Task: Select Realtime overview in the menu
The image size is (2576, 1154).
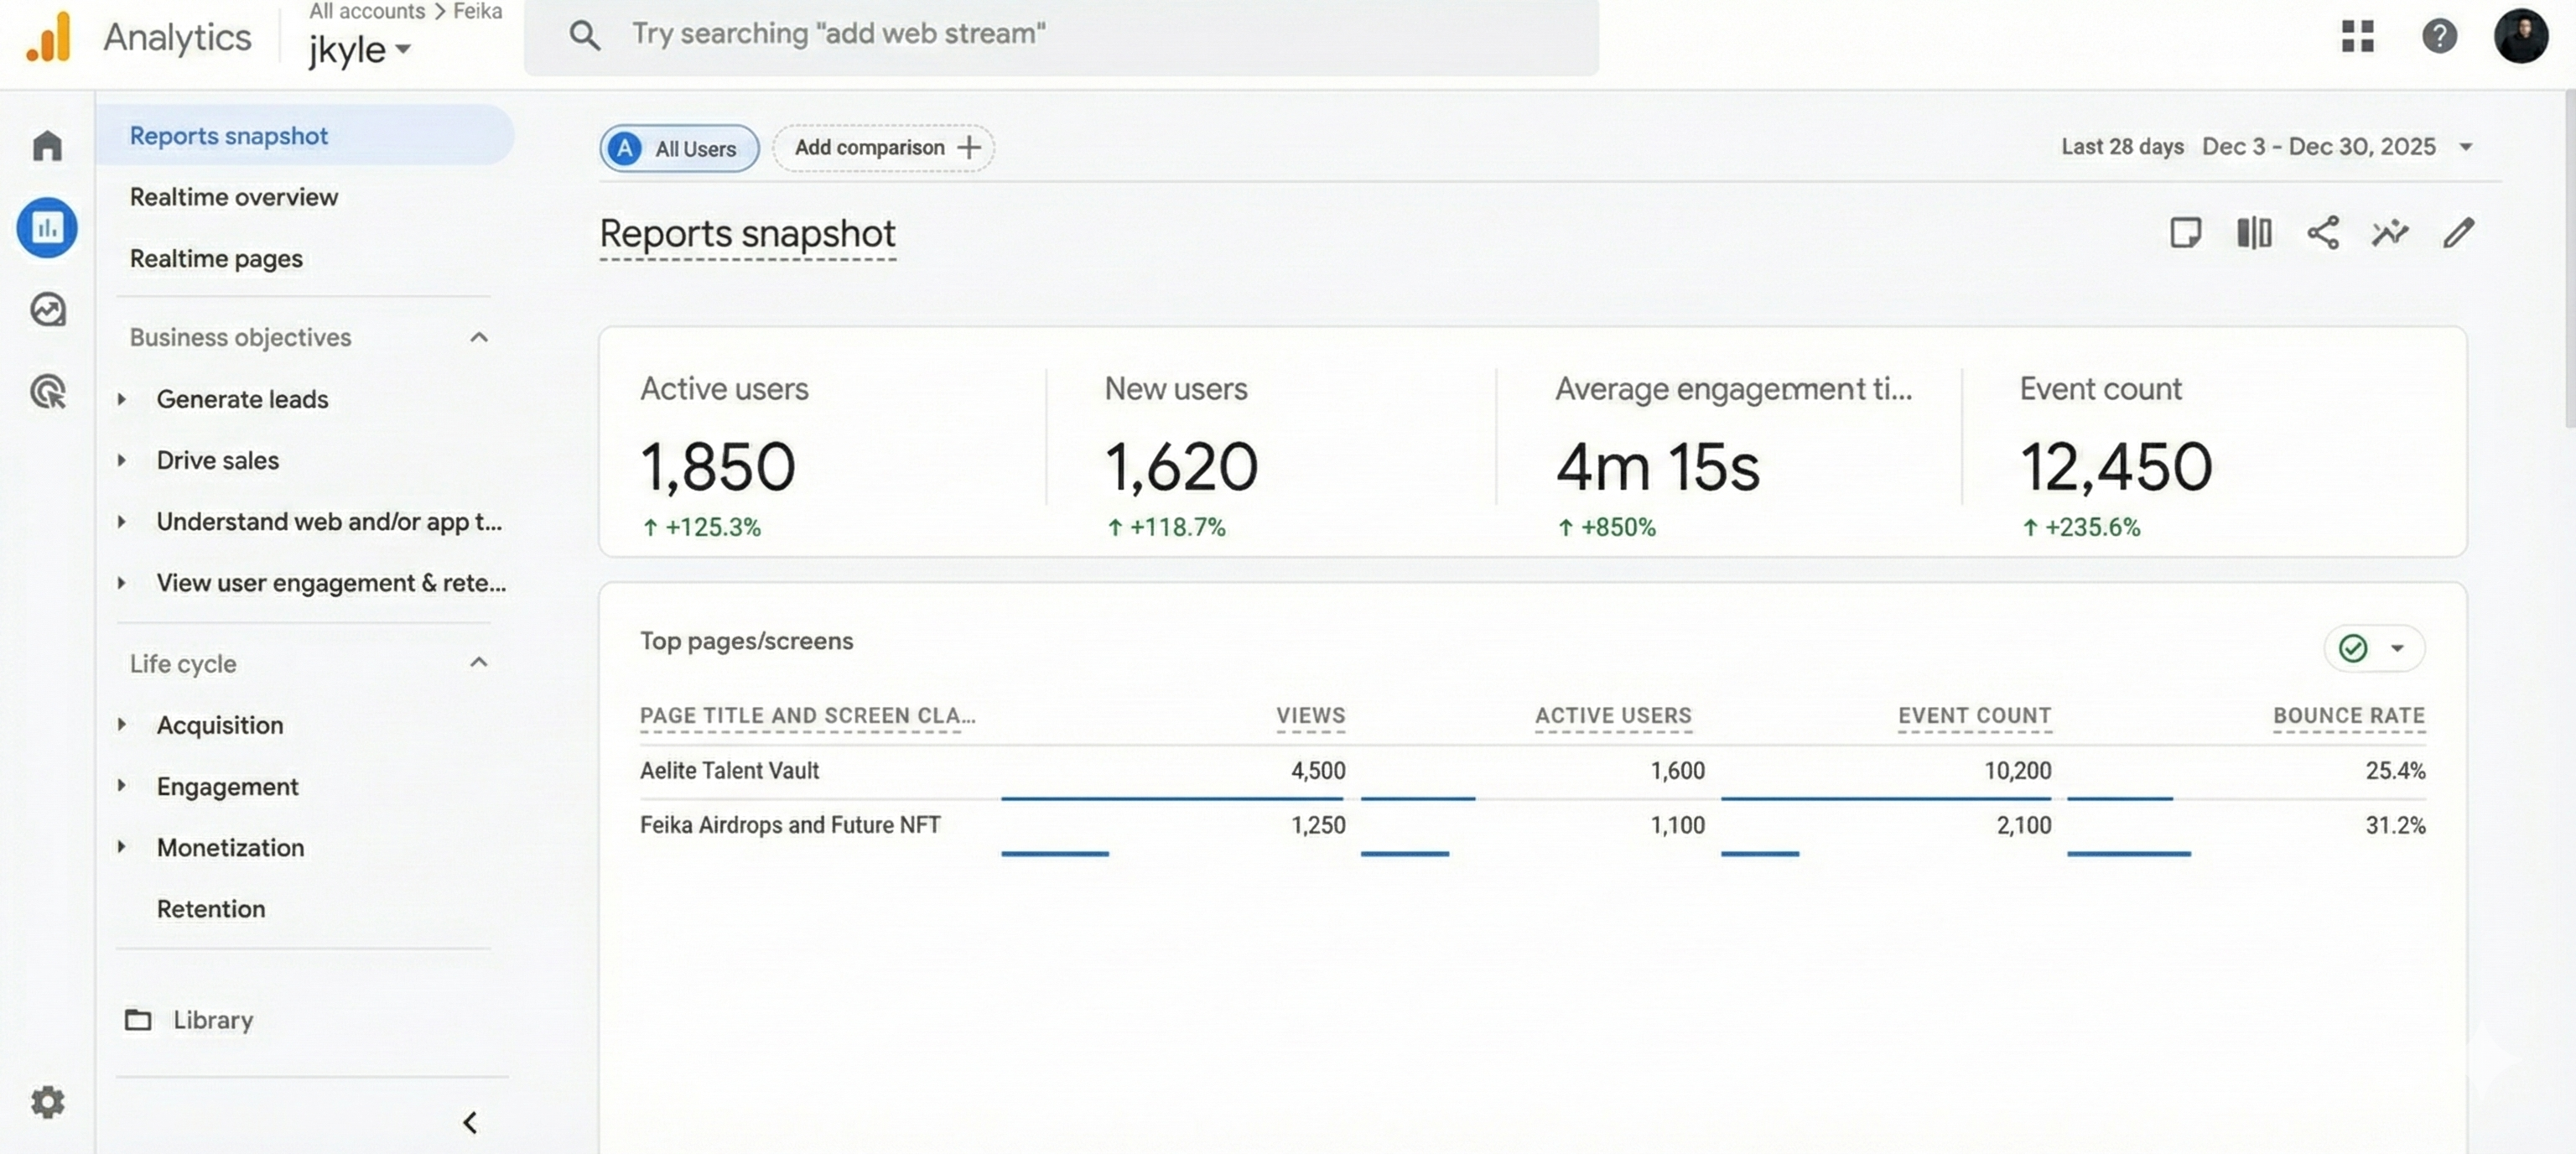Action: (234, 197)
